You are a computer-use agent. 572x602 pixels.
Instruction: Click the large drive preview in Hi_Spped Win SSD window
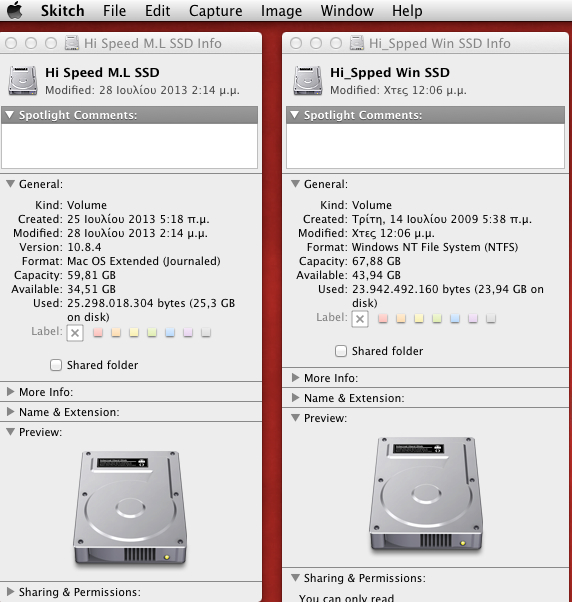pyautogui.click(x=426, y=494)
